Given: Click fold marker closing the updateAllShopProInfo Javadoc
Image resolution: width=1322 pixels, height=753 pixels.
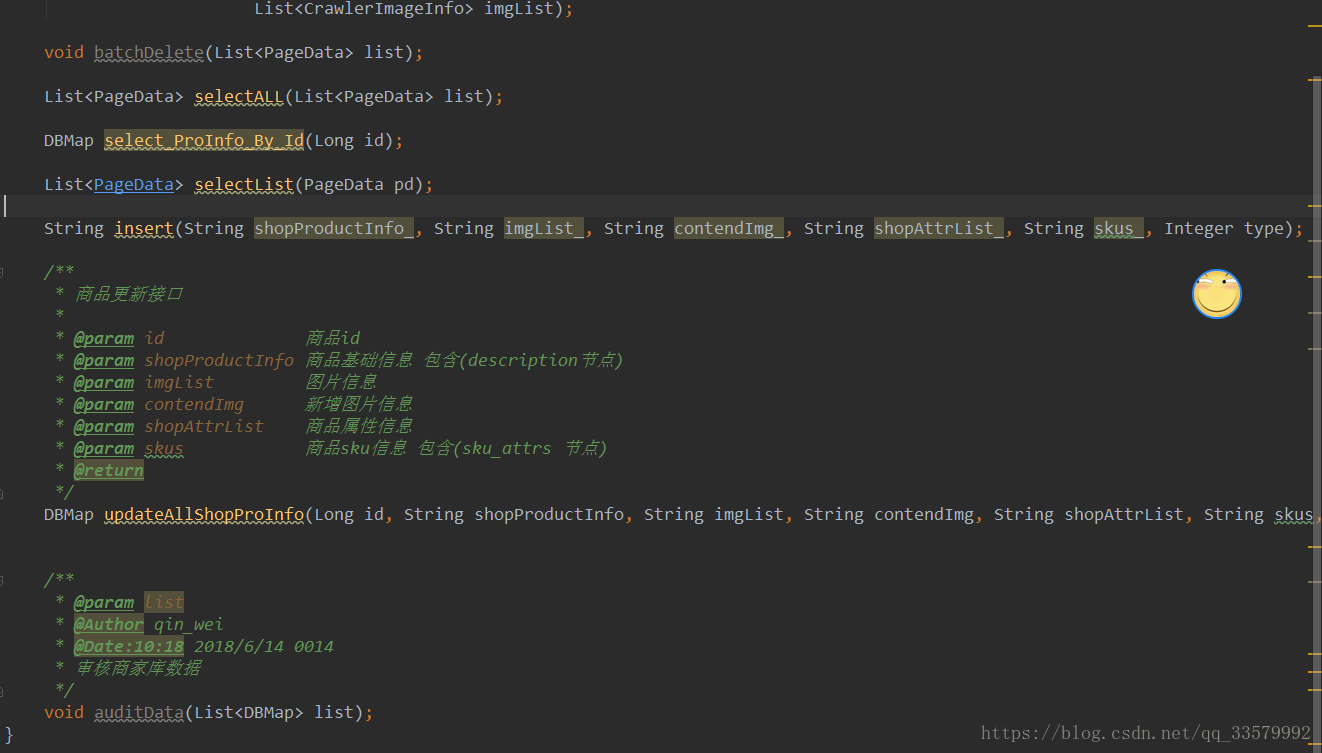Looking at the screenshot, I should coord(3,492).
